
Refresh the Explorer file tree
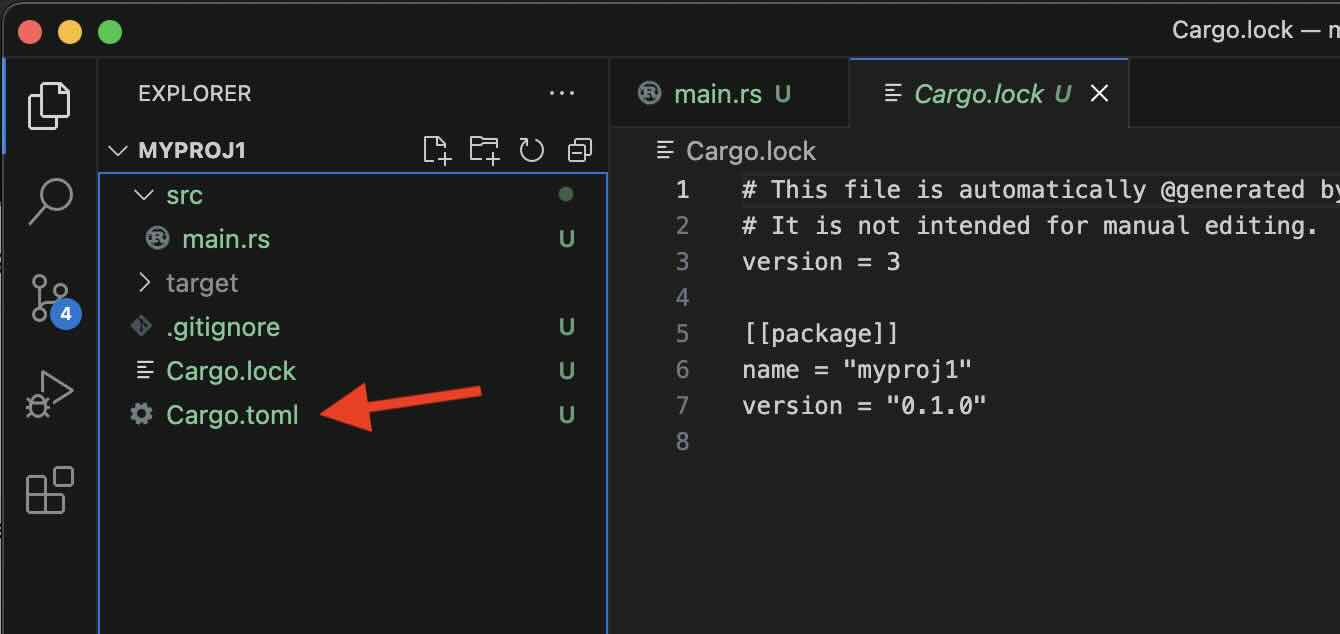click(x=531, y=150)
